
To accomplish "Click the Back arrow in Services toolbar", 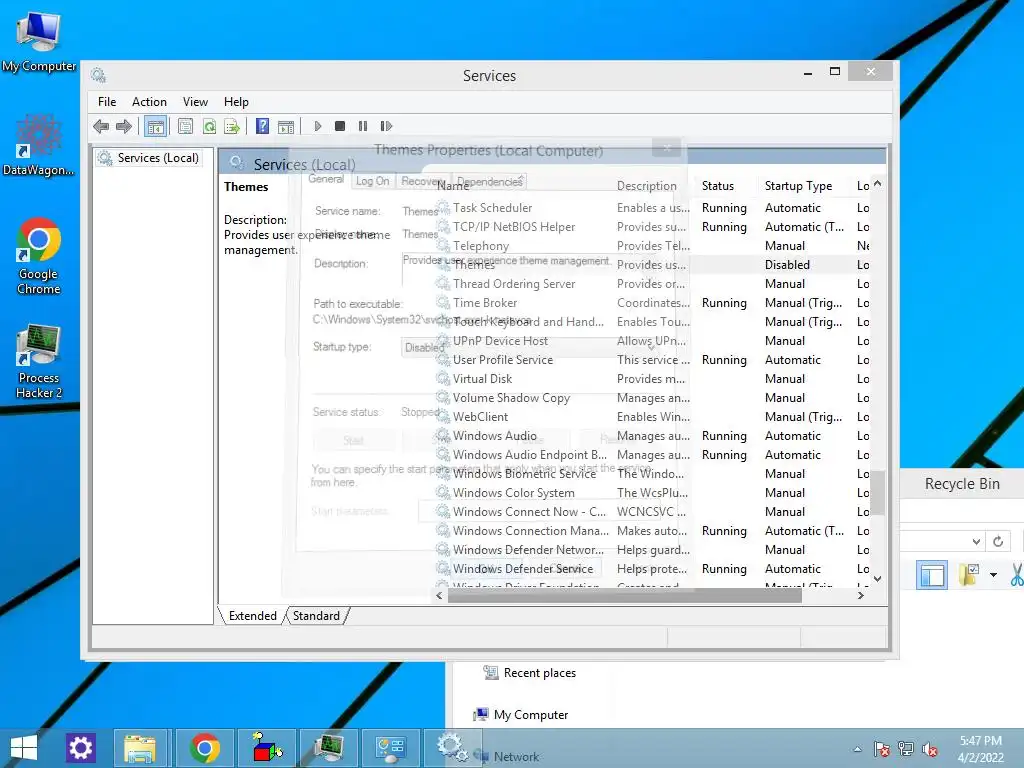I will click(101, 126).
